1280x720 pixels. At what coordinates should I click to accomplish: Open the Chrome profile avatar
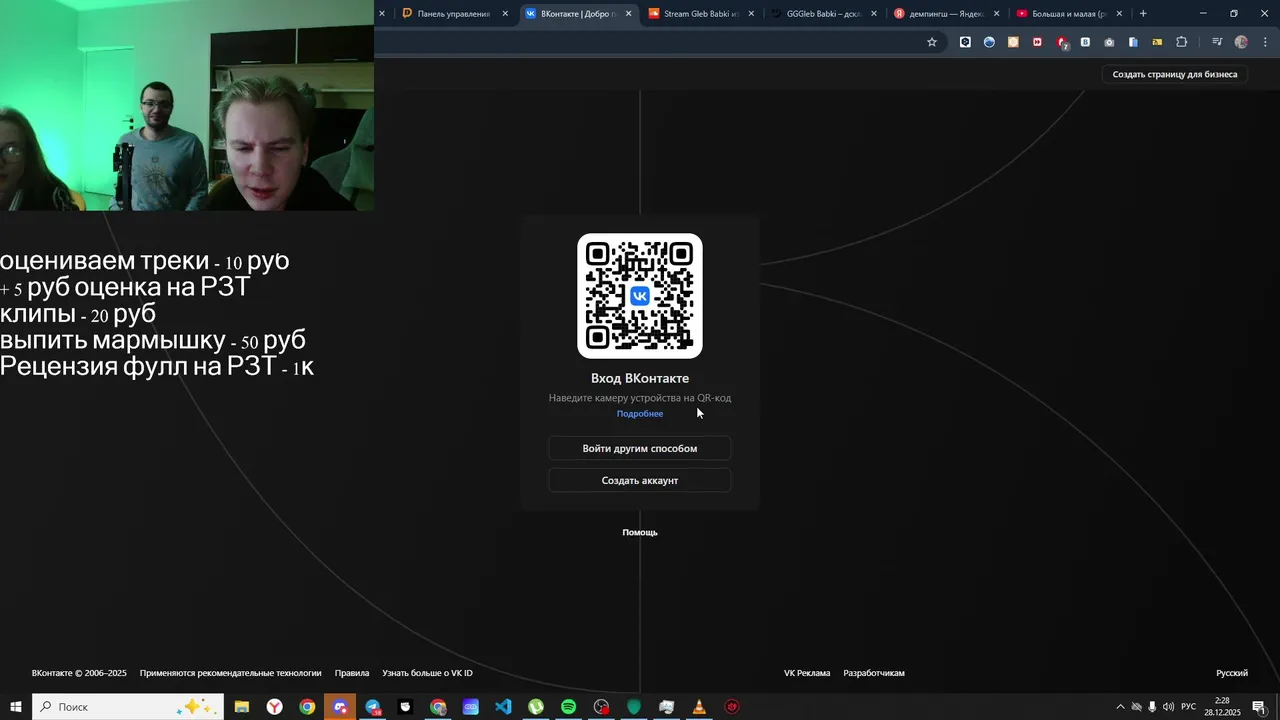tap(1241, 42)
